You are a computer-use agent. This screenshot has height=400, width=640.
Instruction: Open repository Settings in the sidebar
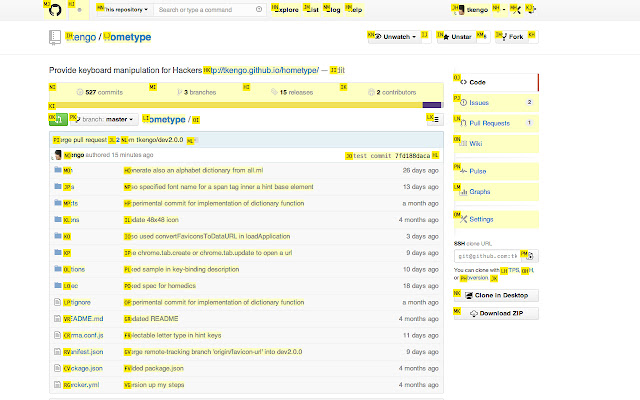tap(496, 220)
